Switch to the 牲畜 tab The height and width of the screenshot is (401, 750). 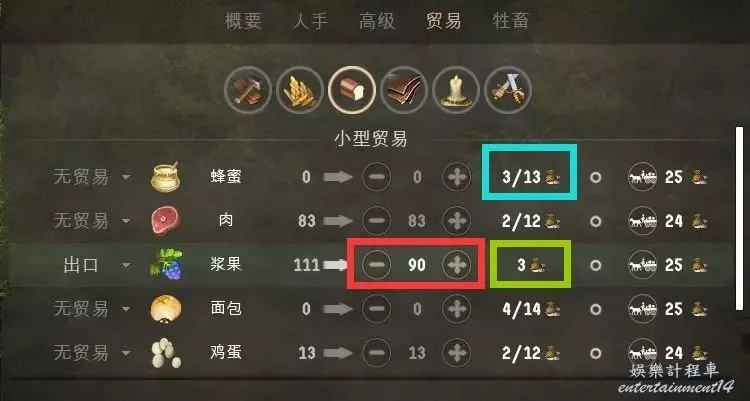510,21
